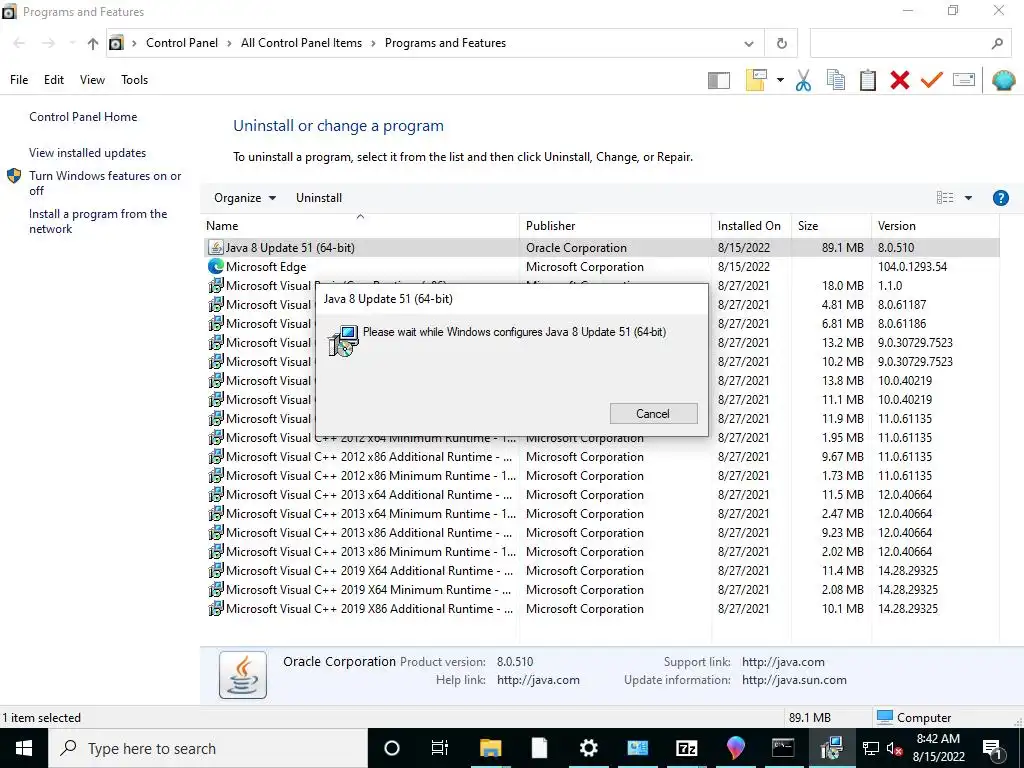Open Update information link http://java.sun.com
Image resolution: width=1024 pixels, height=768 pixels.
tap(794, 680)
